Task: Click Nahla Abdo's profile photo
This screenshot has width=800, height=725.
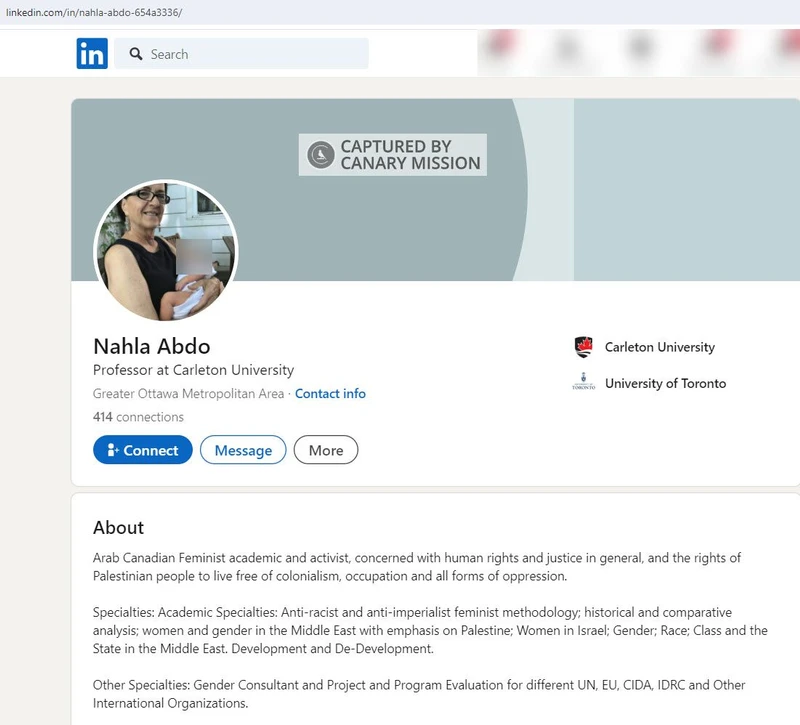Action: (167, 250)
